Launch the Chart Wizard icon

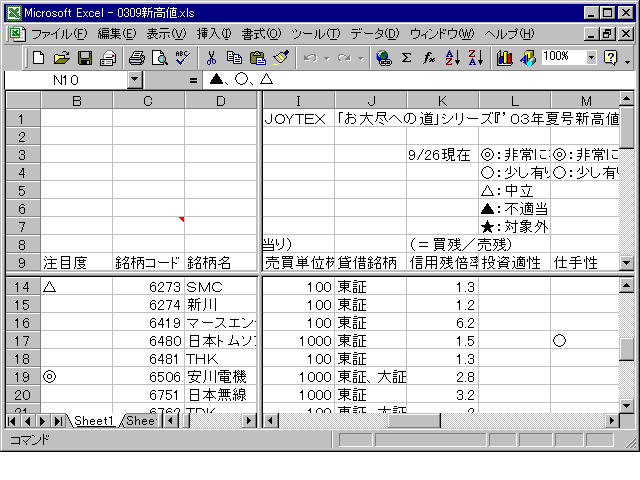click(x=504, y=58)
